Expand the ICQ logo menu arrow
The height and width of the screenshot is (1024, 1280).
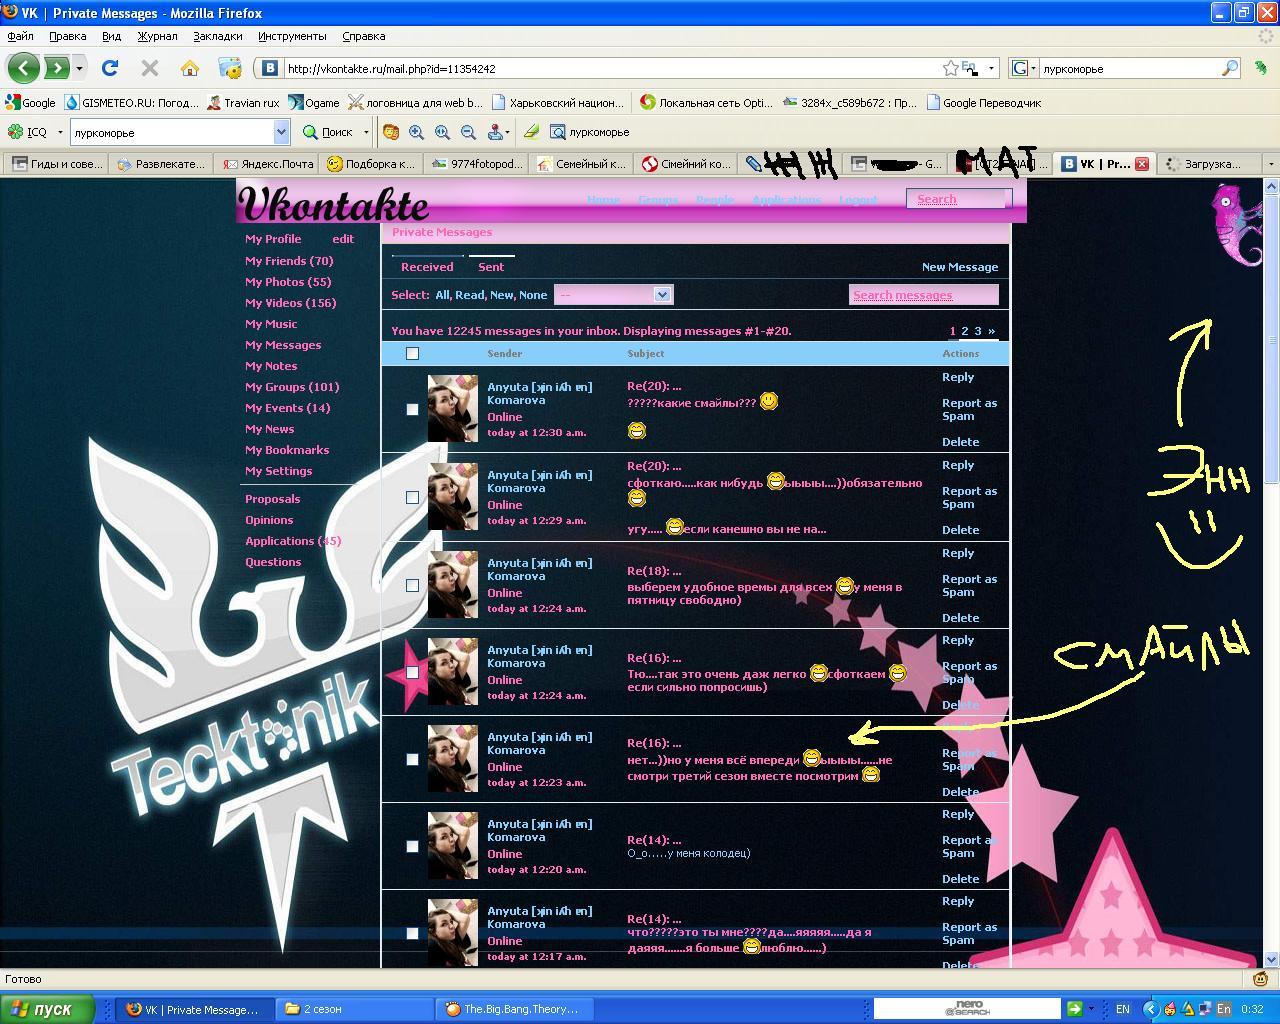pyautogui.click(x=60, y=132)
